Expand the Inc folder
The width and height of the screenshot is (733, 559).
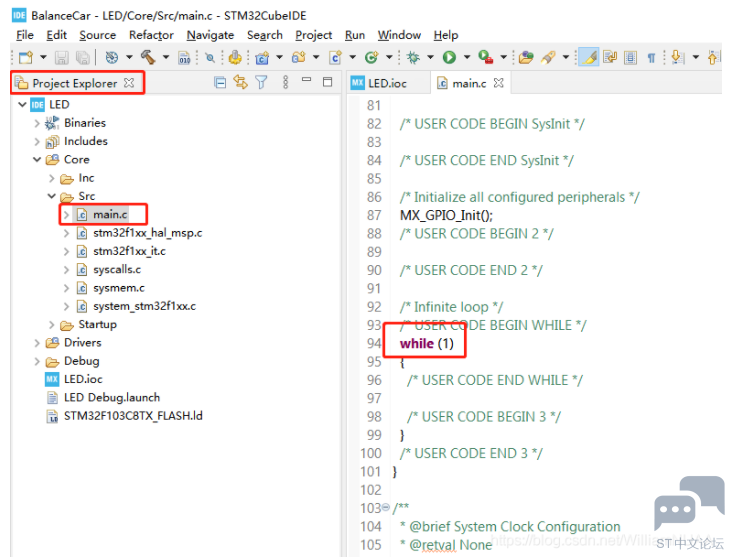51,178
